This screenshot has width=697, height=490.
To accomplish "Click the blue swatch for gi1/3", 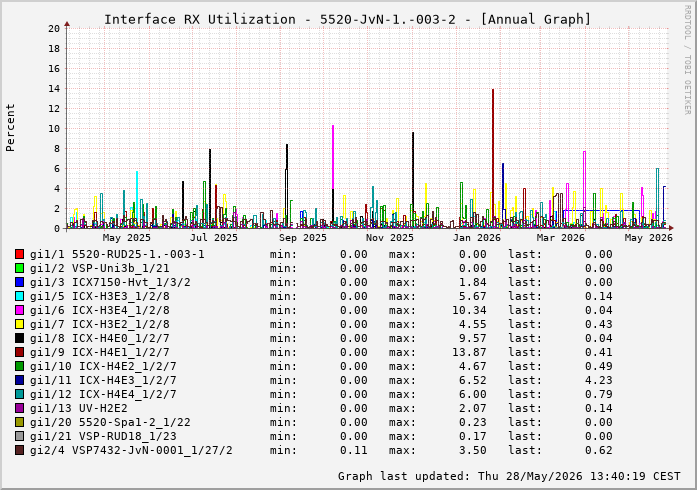I will [19, 282].
